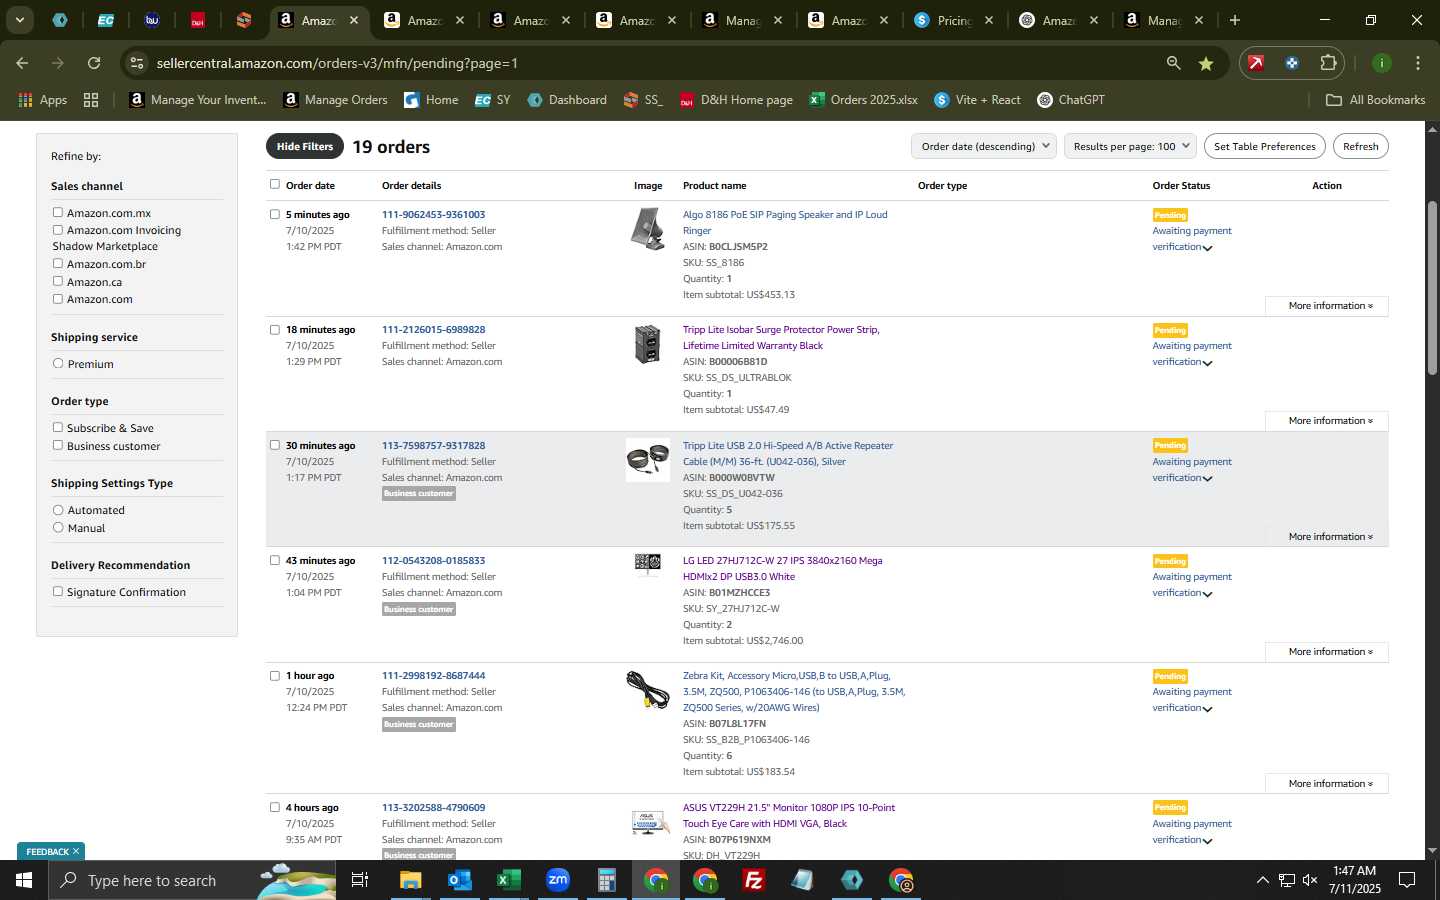Open order 113-7598757-9317828 link
Screen dimensions: 1440x900
[433, 445]
